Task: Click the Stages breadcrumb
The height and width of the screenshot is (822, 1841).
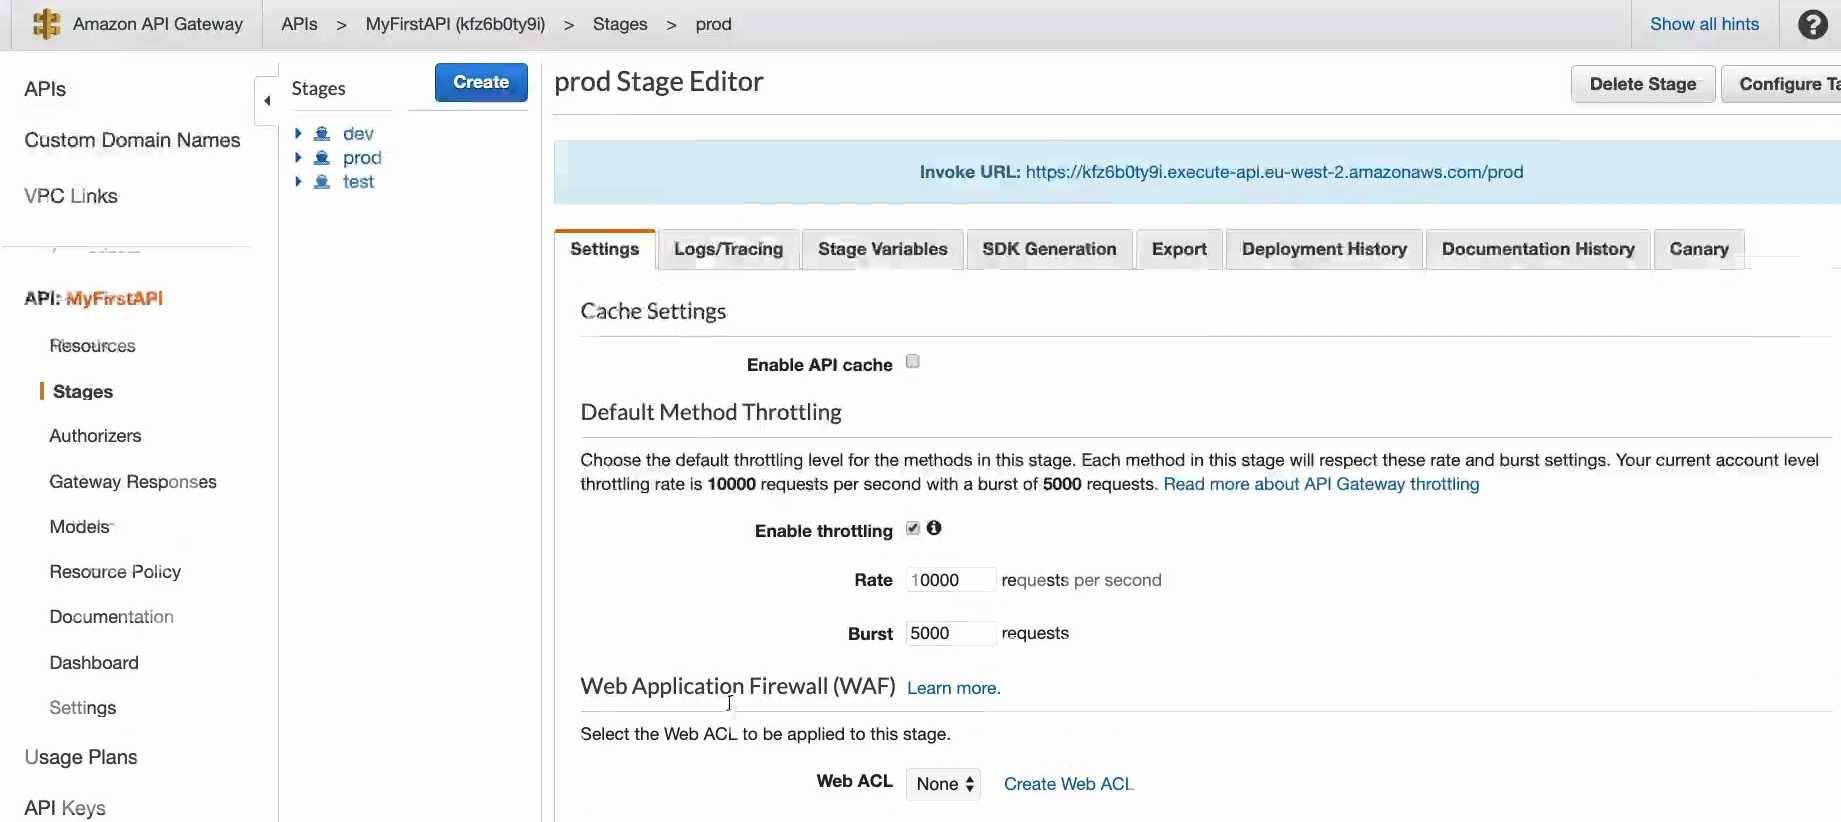Action: 620,24
